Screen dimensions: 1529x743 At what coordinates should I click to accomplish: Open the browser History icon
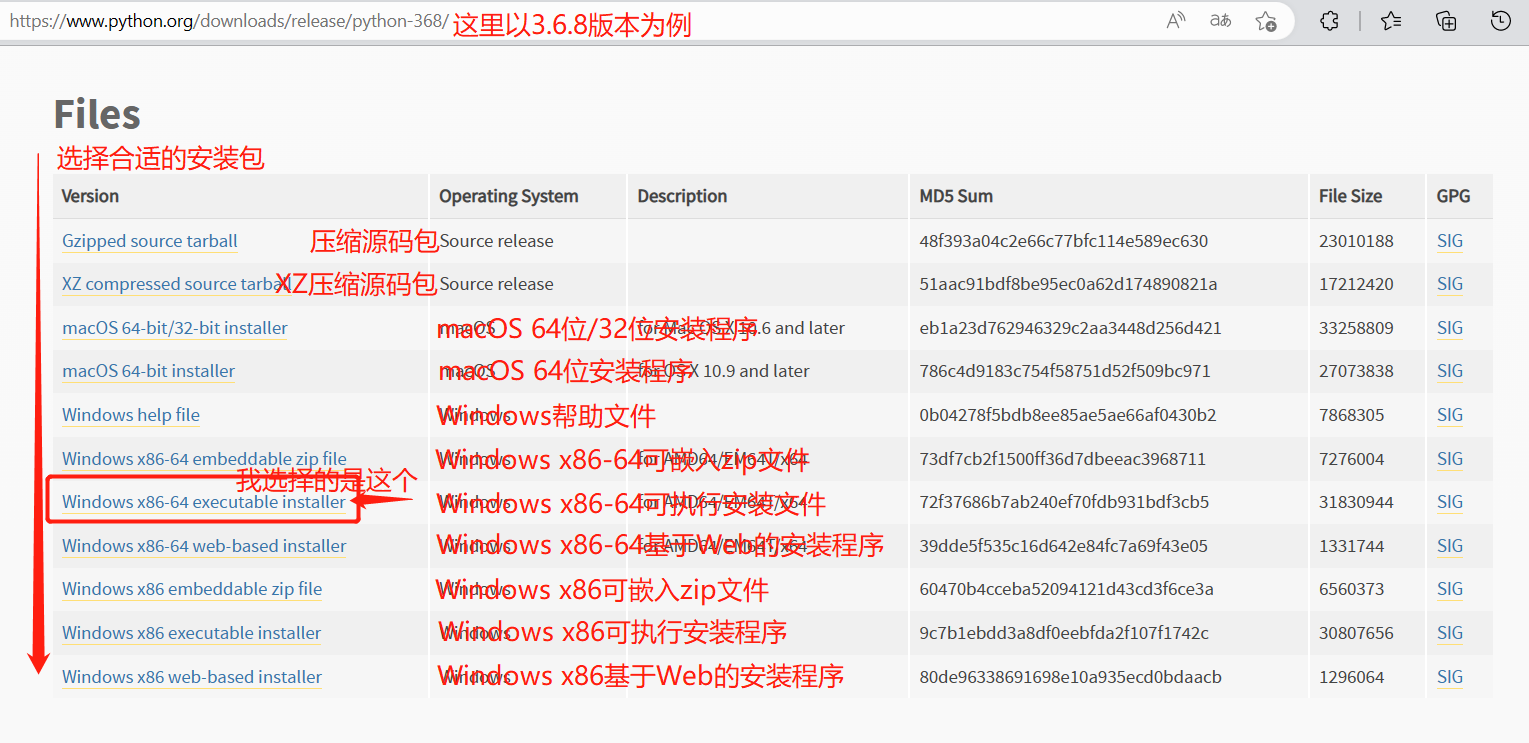pos(1500,20)
